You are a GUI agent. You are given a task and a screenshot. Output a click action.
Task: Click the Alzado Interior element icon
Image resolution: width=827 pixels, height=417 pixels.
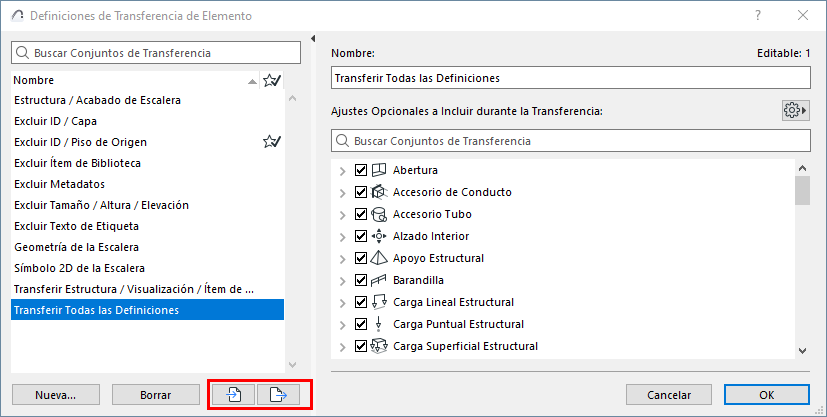click(x=378, y=236)
